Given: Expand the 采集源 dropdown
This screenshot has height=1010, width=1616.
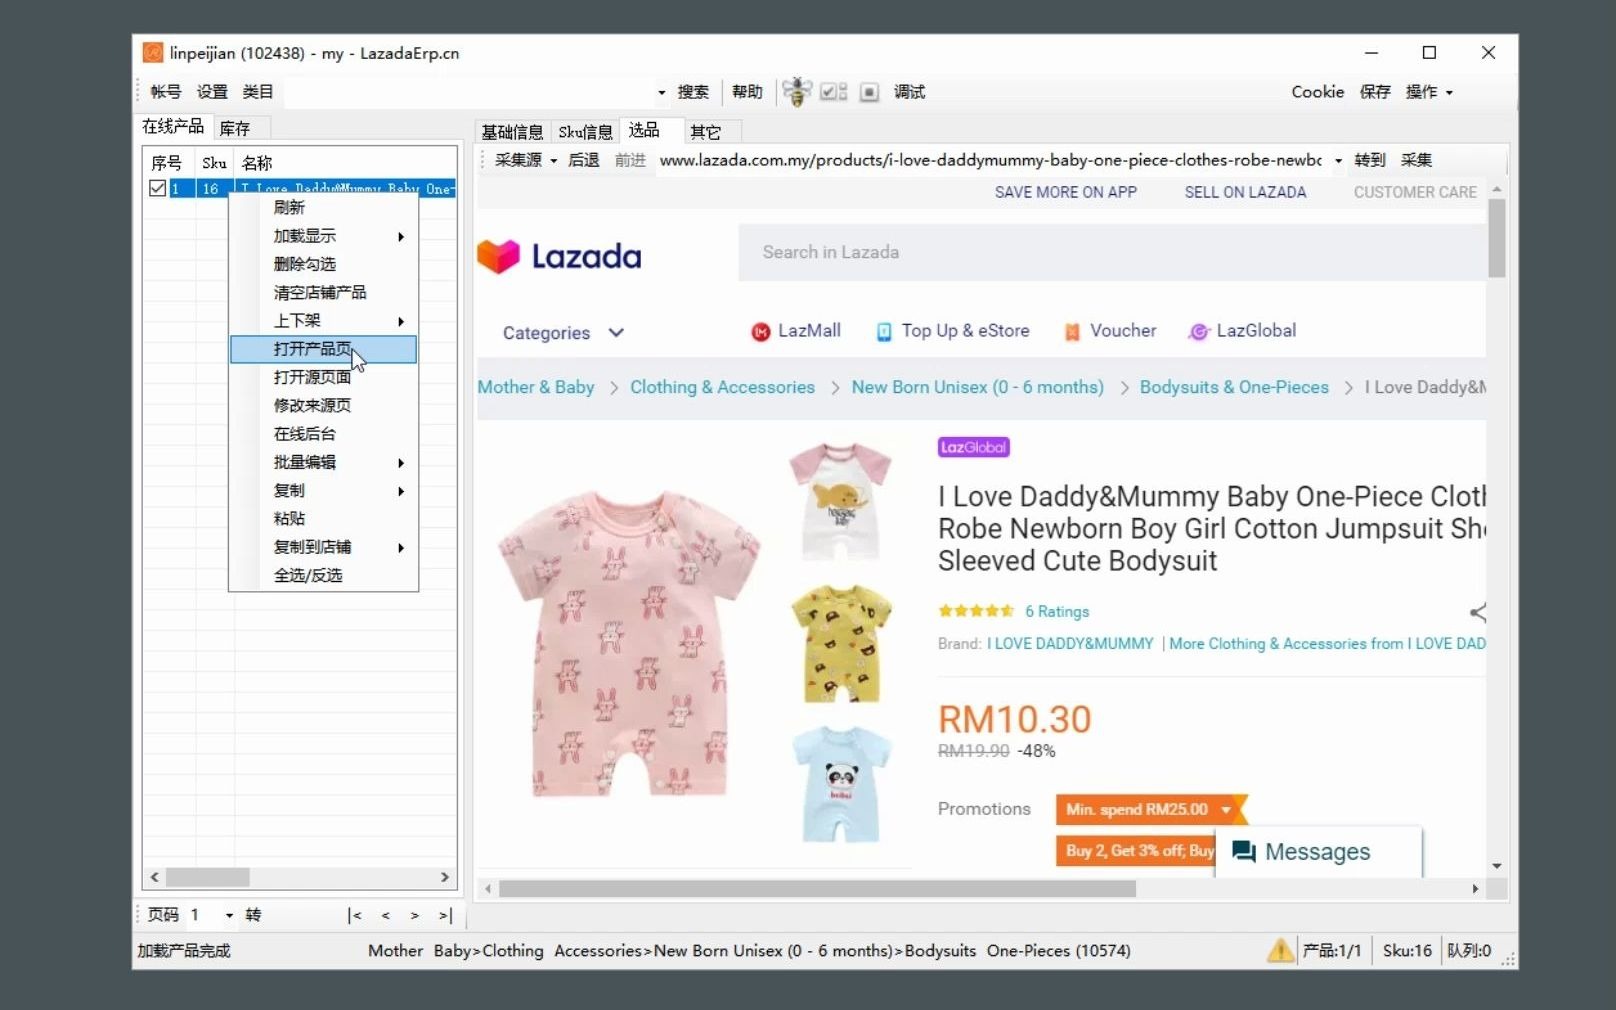Looking at the screenshot, I should (553, 160).
